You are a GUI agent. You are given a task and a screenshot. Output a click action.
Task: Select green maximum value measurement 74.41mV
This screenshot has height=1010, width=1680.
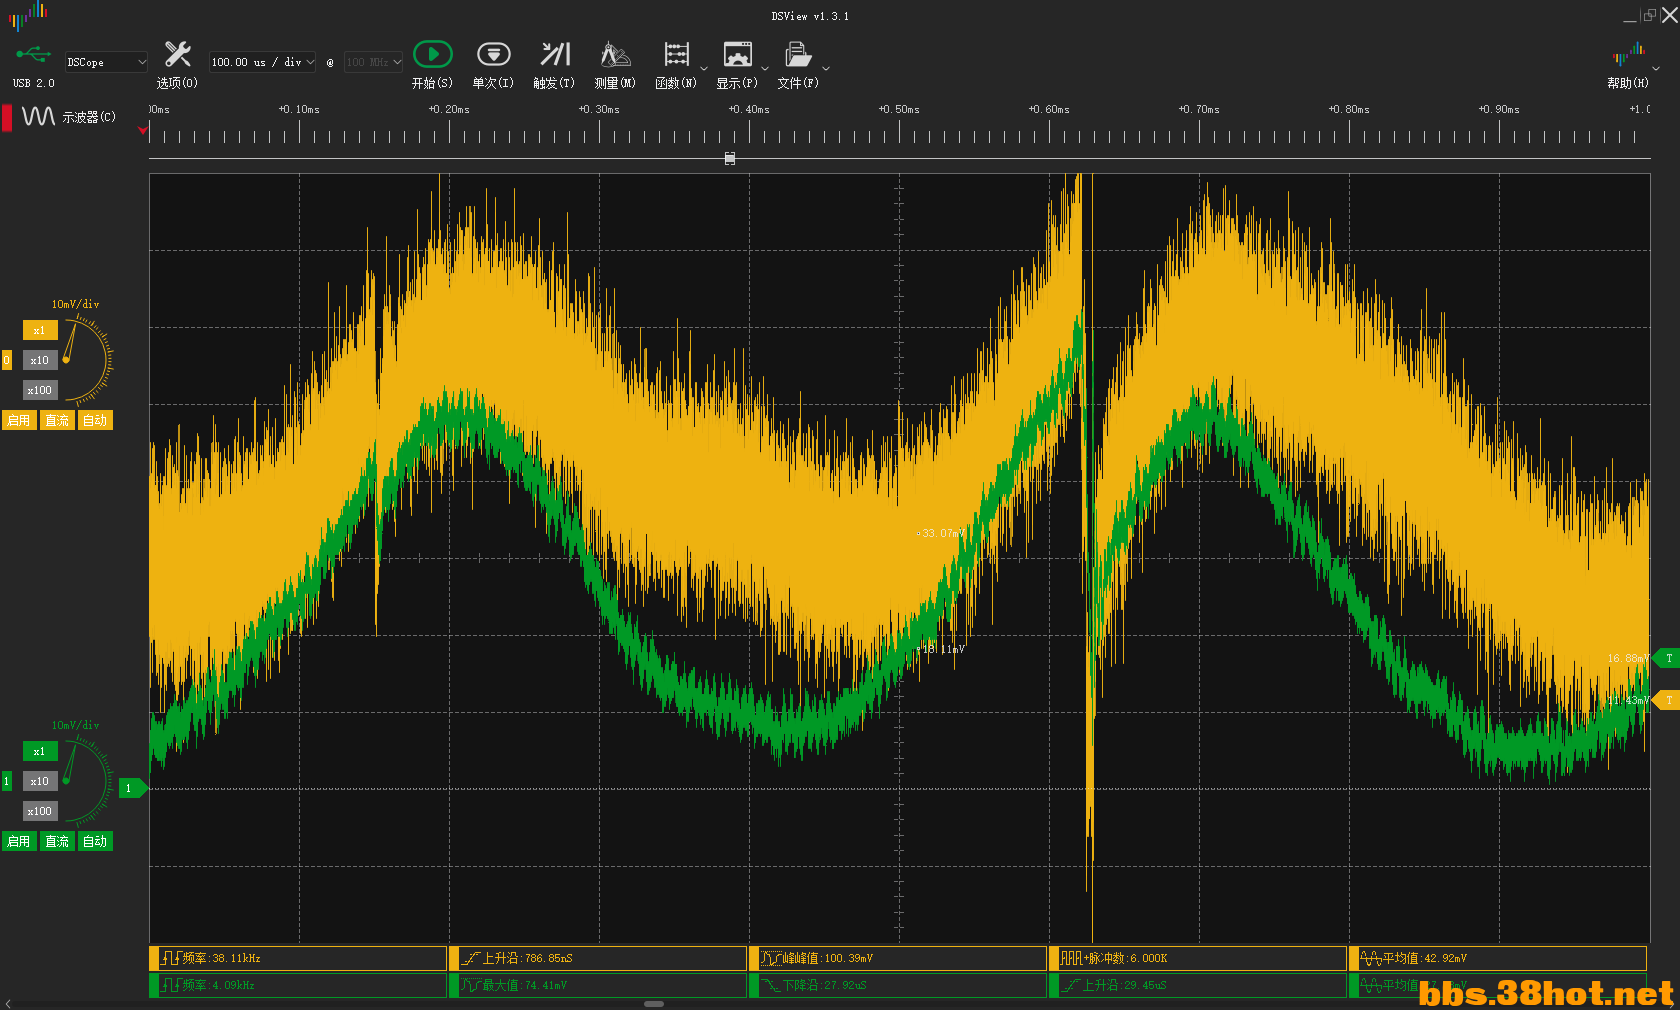pyautogui.click(x=598, y=985)
